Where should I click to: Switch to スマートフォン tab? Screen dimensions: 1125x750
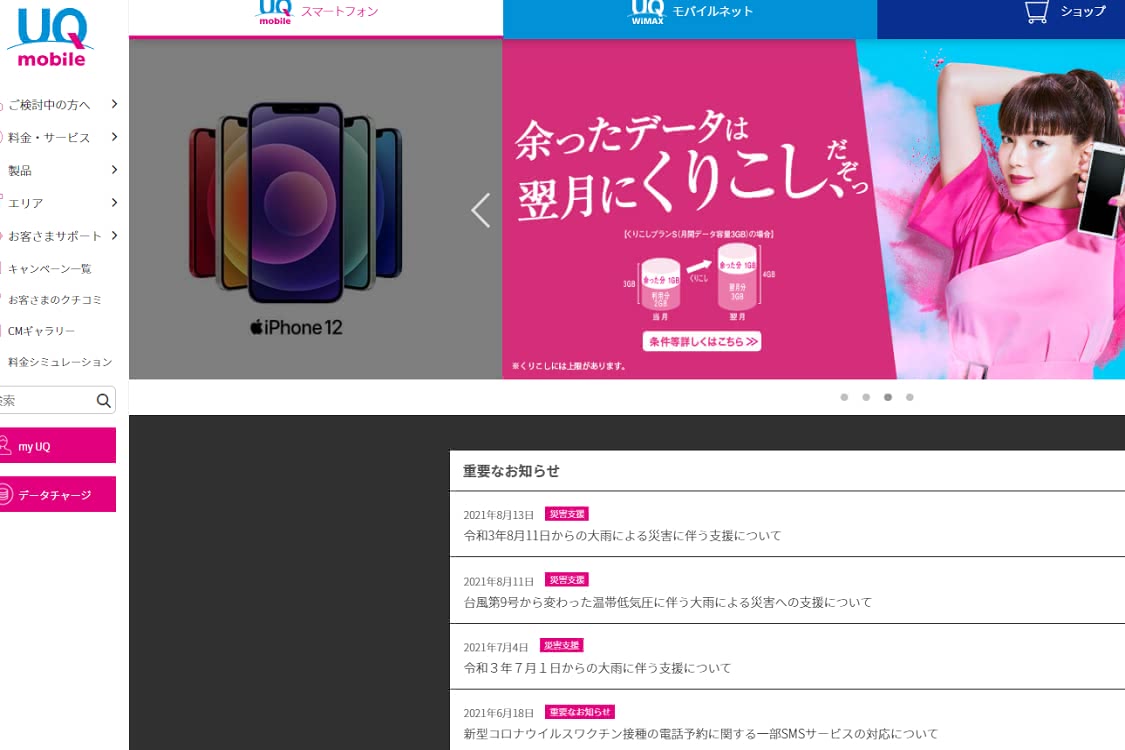click(x=316, y=18)
